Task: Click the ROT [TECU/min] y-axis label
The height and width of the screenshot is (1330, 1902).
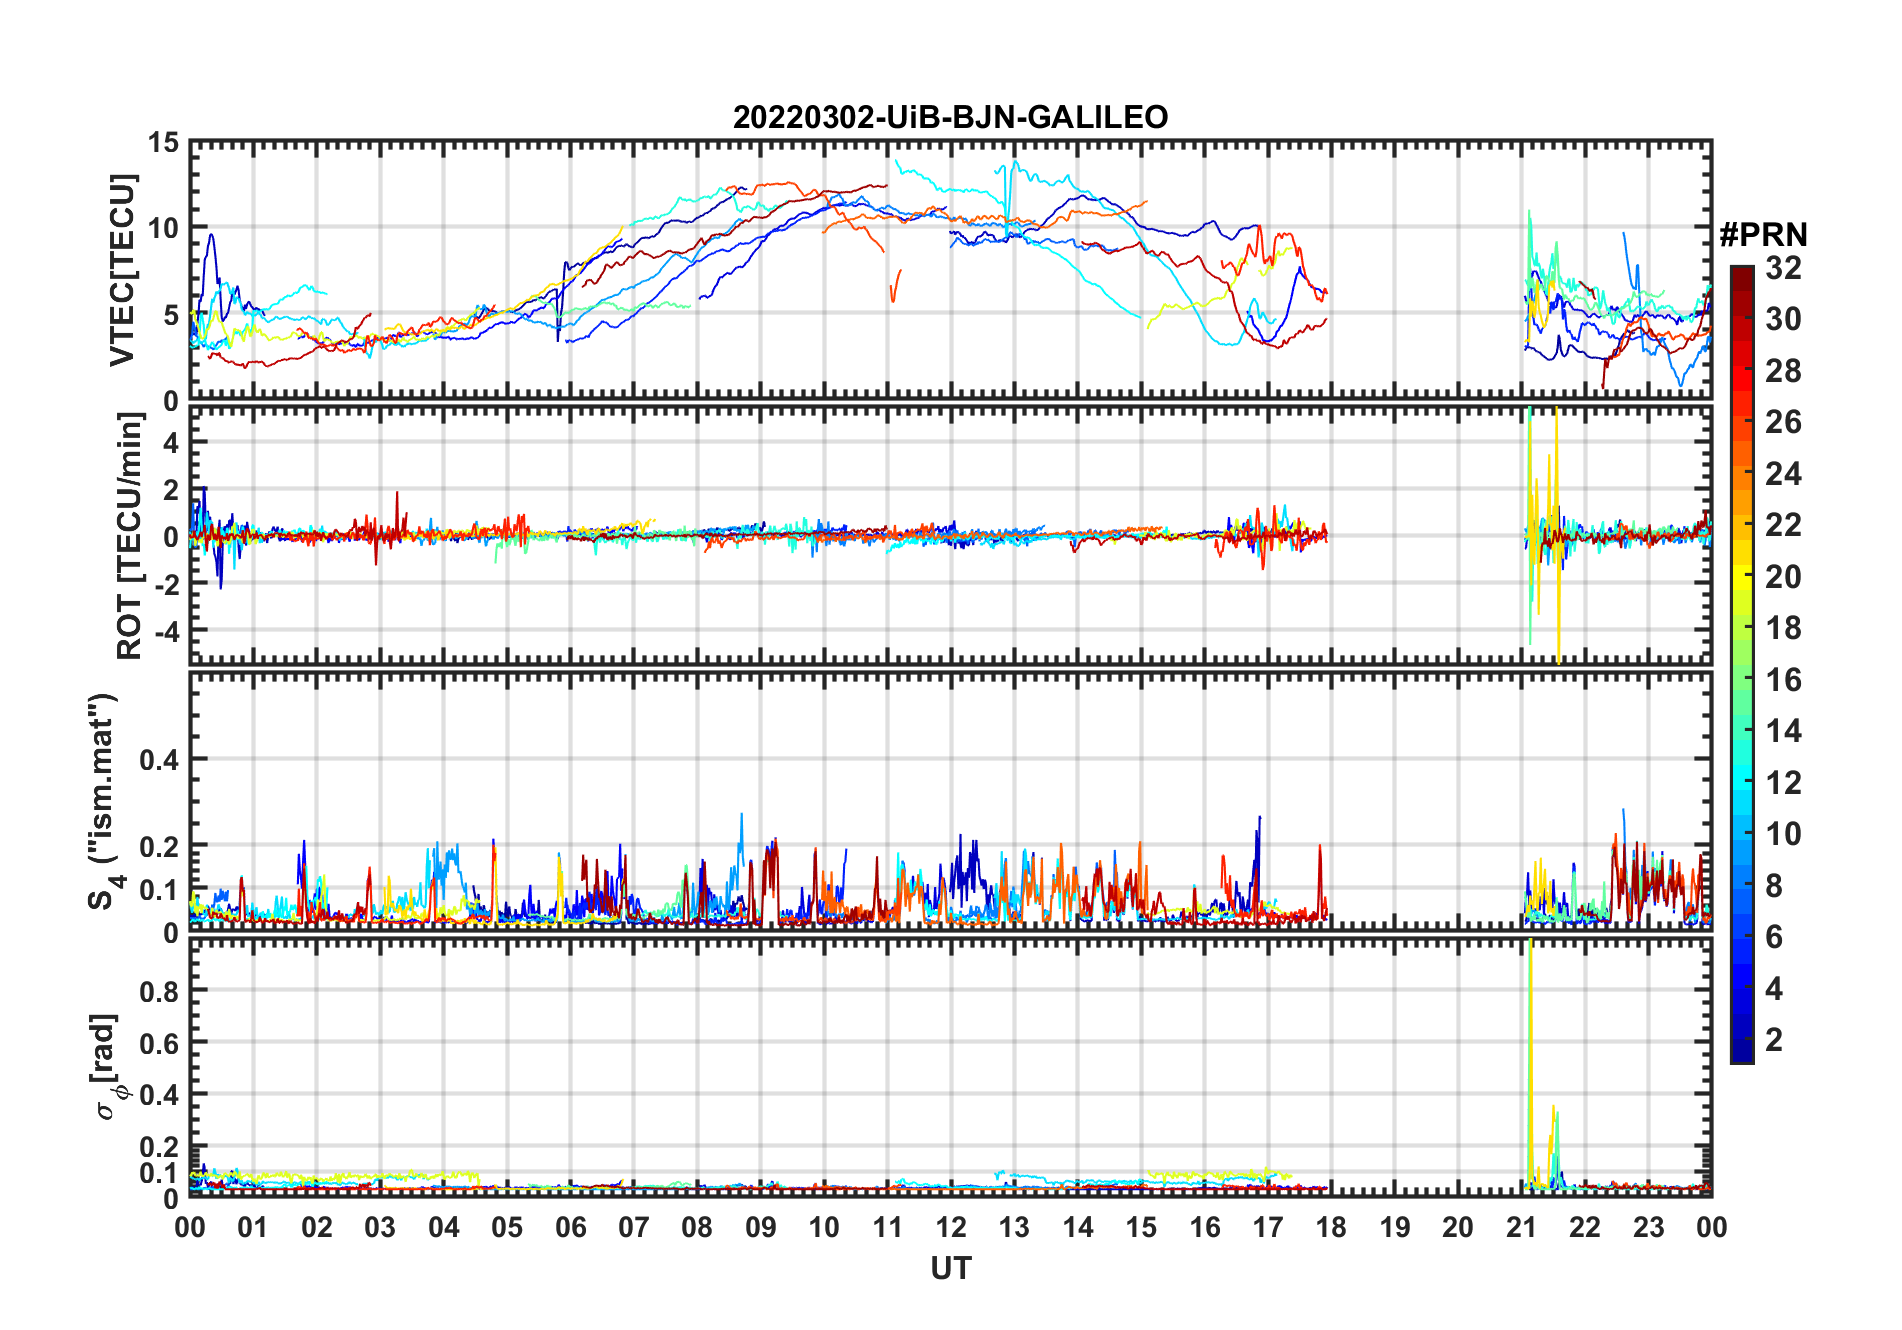Action: pos(130,535)
